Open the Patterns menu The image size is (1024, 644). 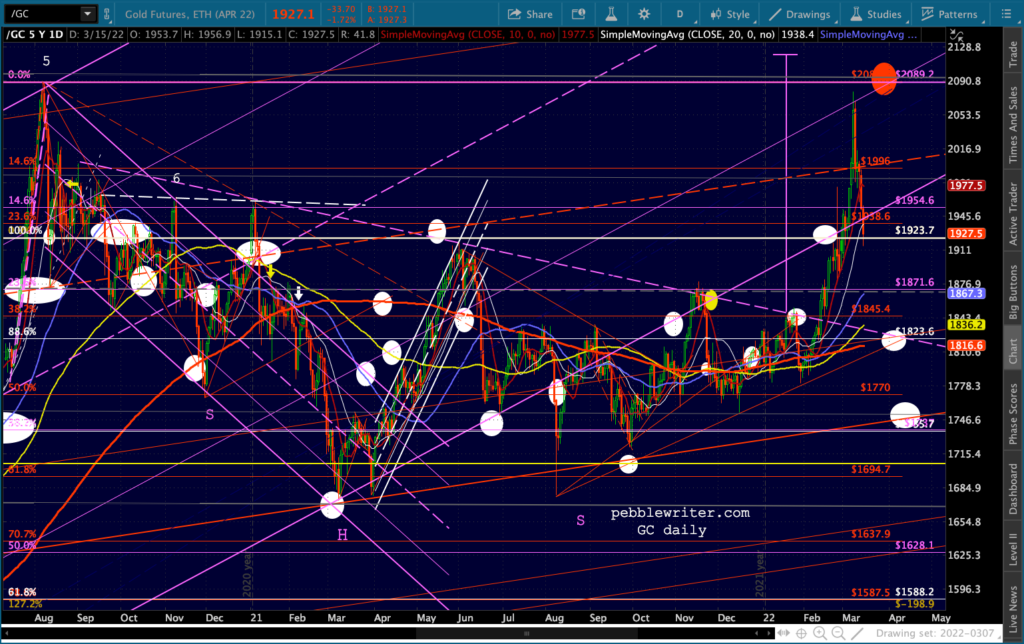pyautogui.click(x=950, y=14)
